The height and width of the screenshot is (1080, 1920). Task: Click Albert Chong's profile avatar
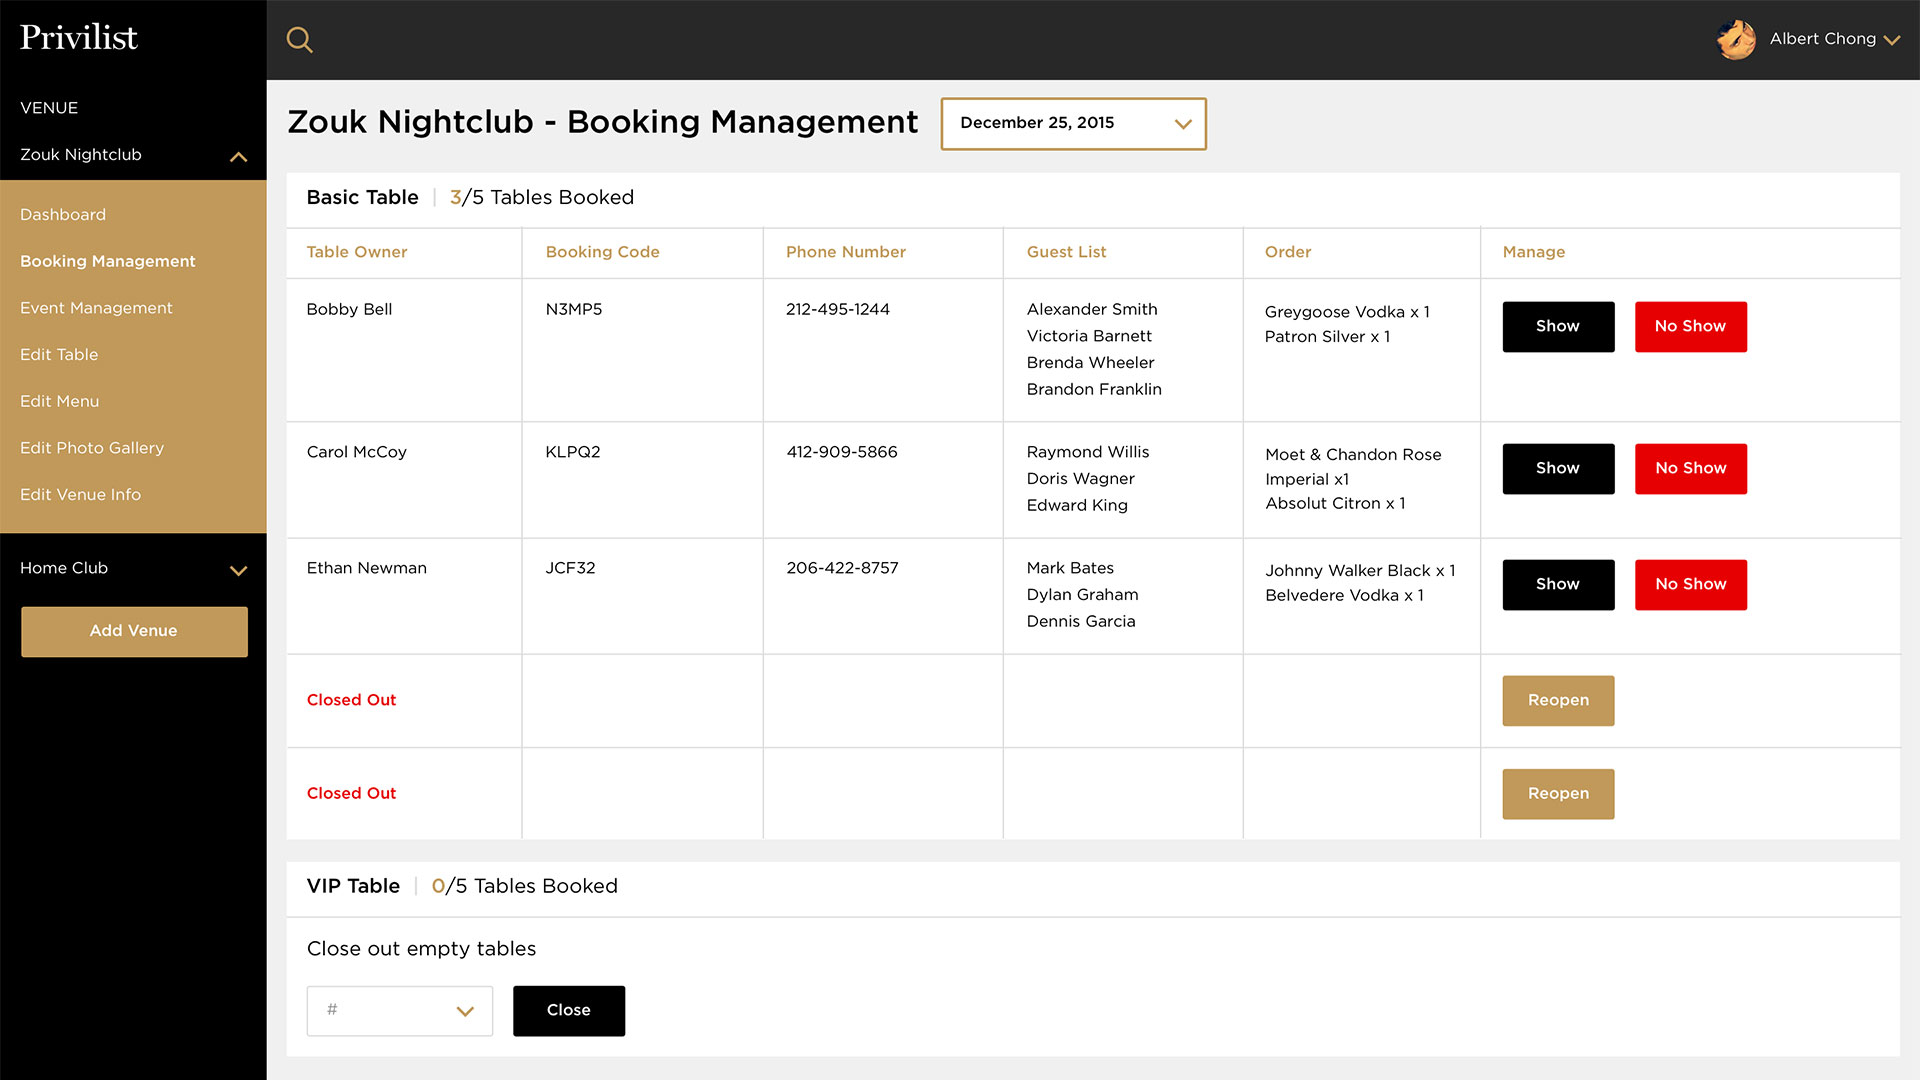click(x=1736, y=40)
